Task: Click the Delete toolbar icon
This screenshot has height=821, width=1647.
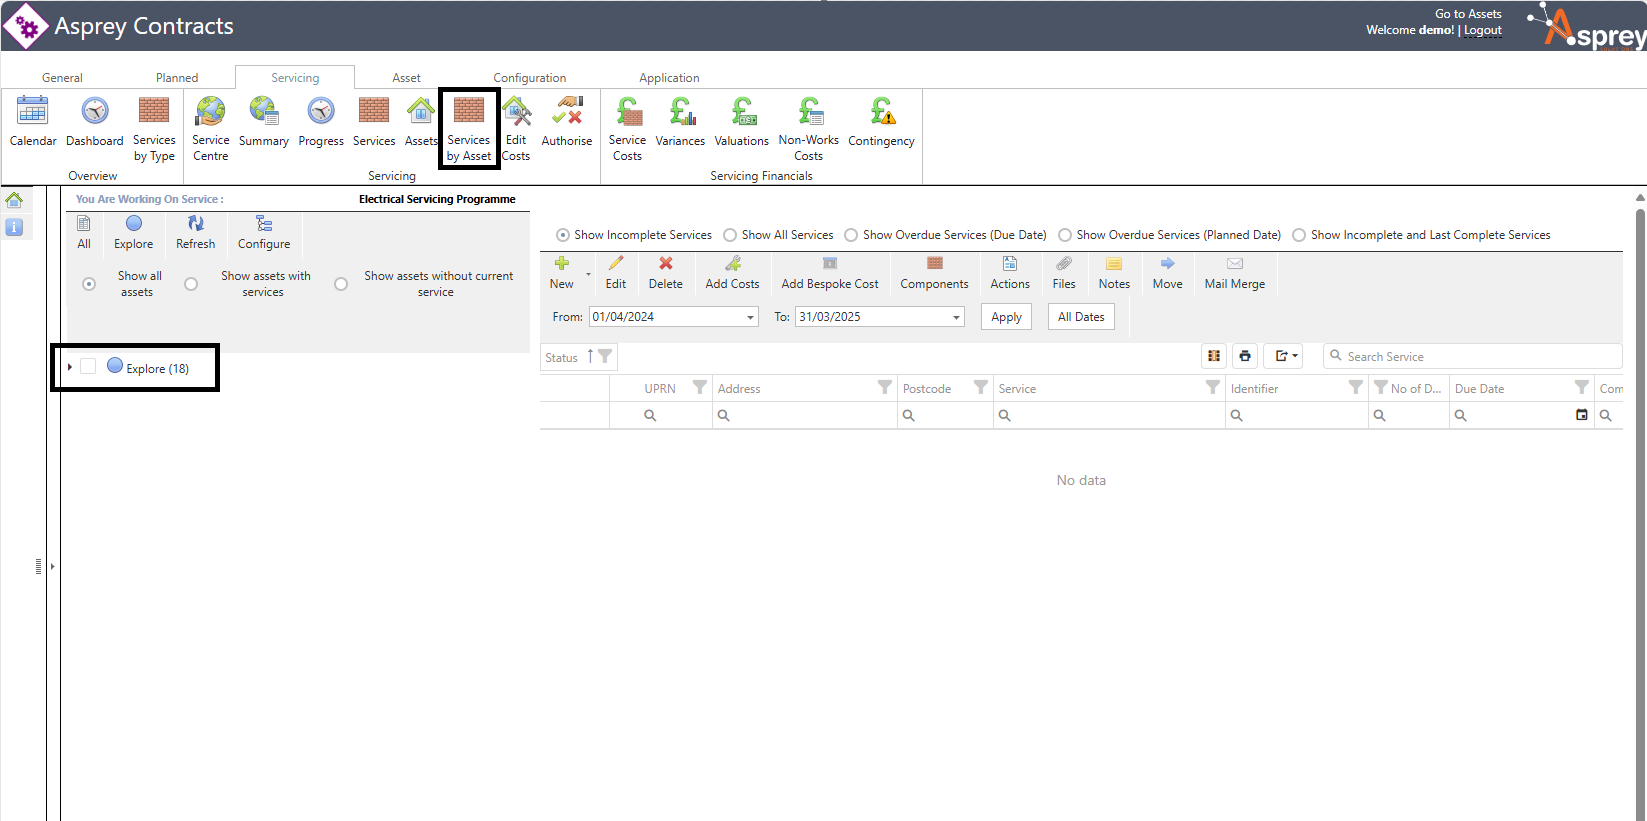Action: point(666,272)
